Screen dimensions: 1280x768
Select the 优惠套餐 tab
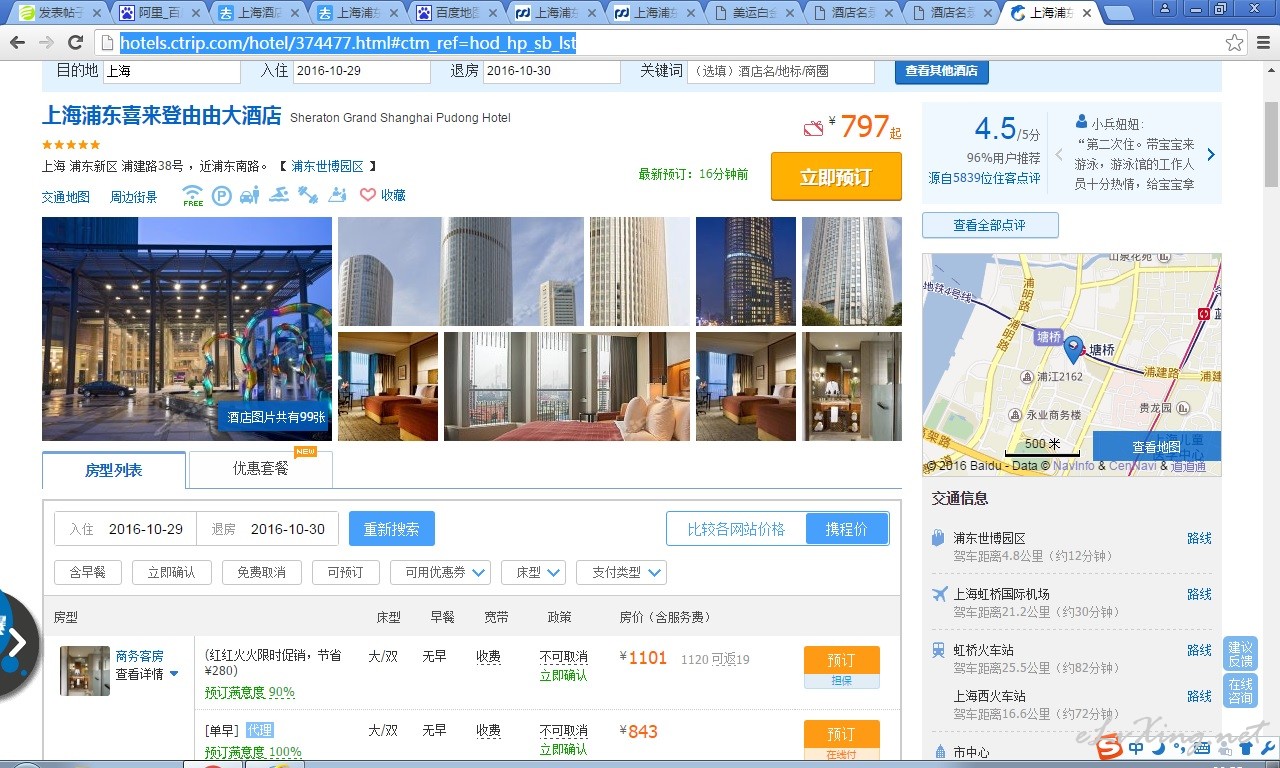[x=261, y=468]
